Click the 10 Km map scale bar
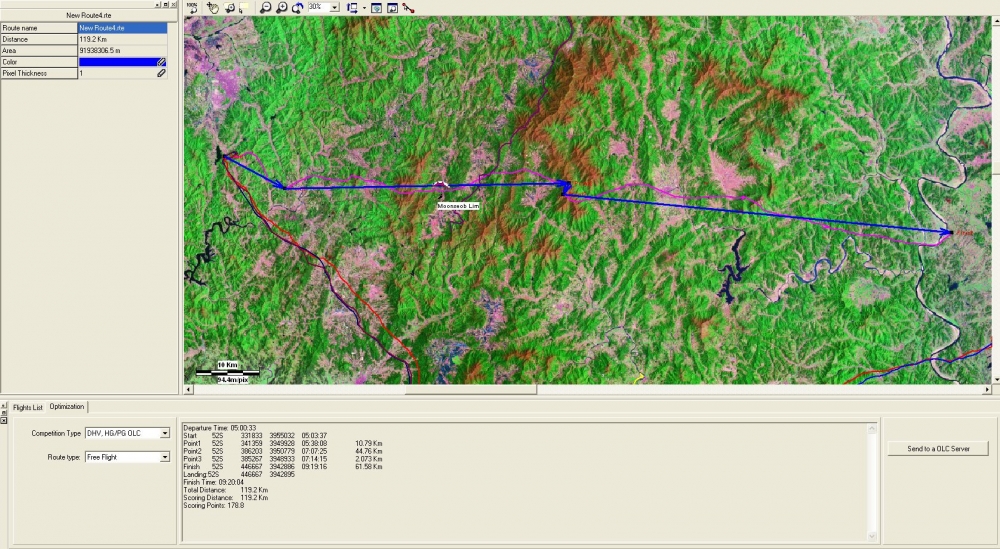The image size is (1000, 549). tap(228, 371)
